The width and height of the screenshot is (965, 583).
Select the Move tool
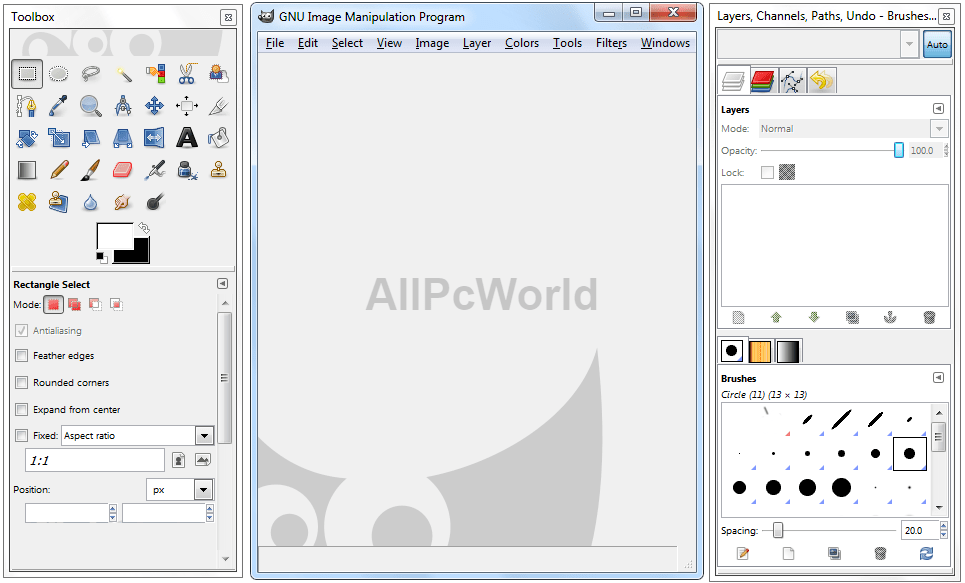[x=155, y=106]
